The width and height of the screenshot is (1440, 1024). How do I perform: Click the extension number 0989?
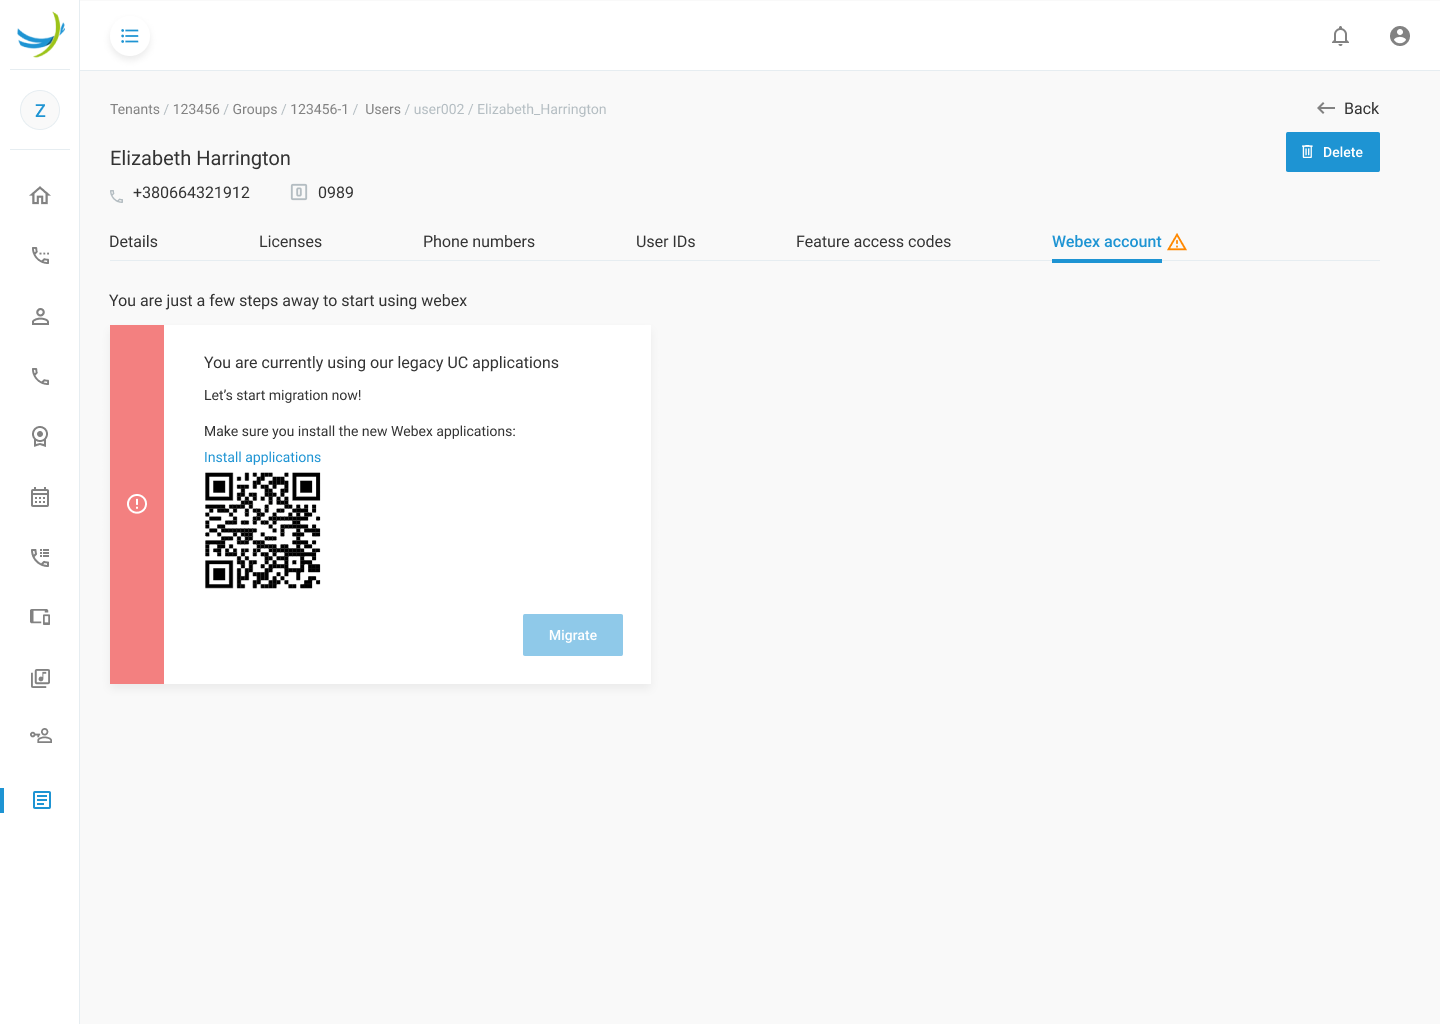(x=336, y=192)
